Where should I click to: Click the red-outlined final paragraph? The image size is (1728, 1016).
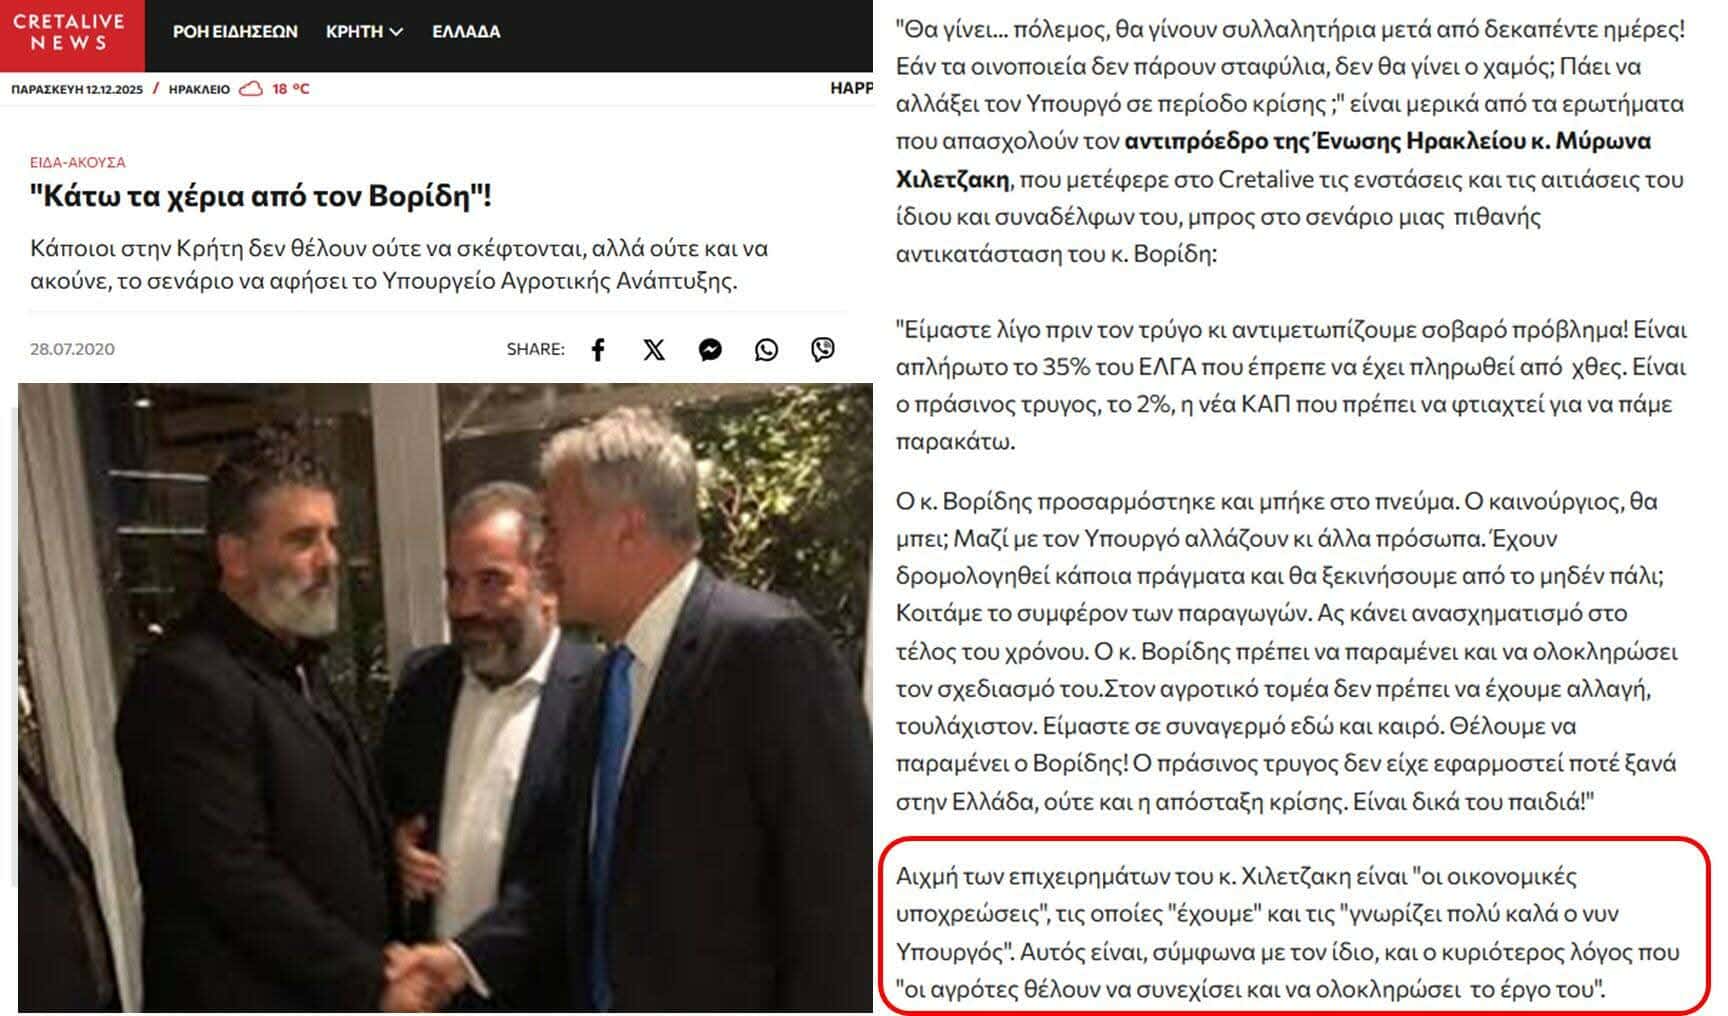tap(1294, 925)
